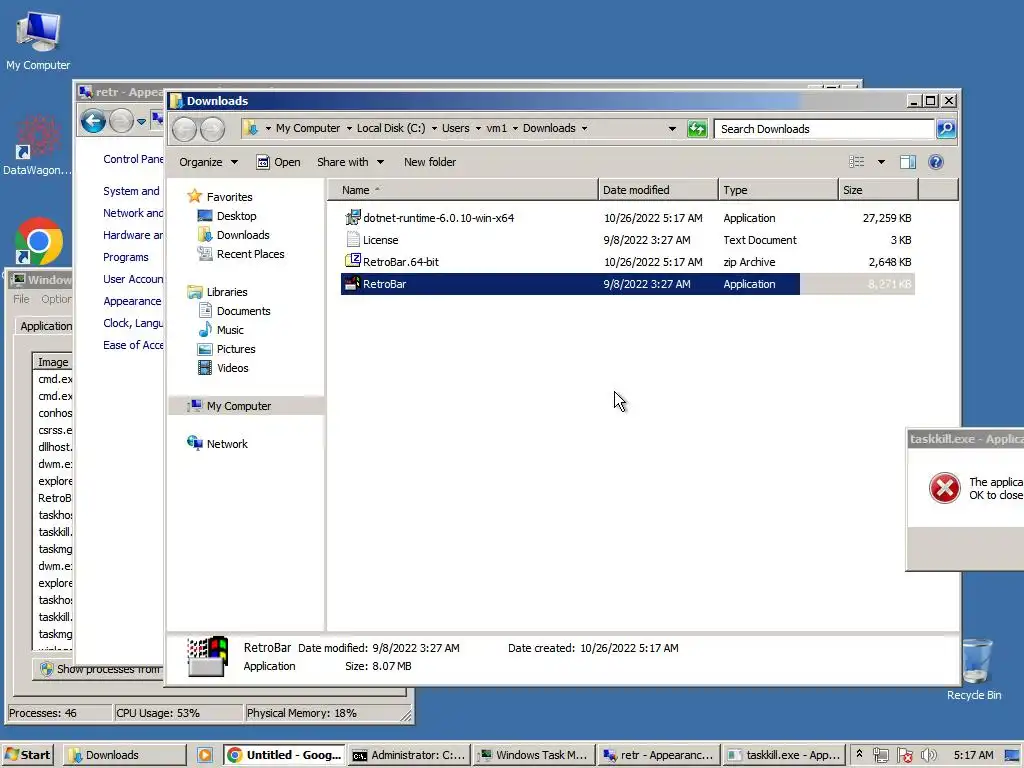
Task: Switch to Administrator command prompt taskbar button
Action: coord(409,755)
